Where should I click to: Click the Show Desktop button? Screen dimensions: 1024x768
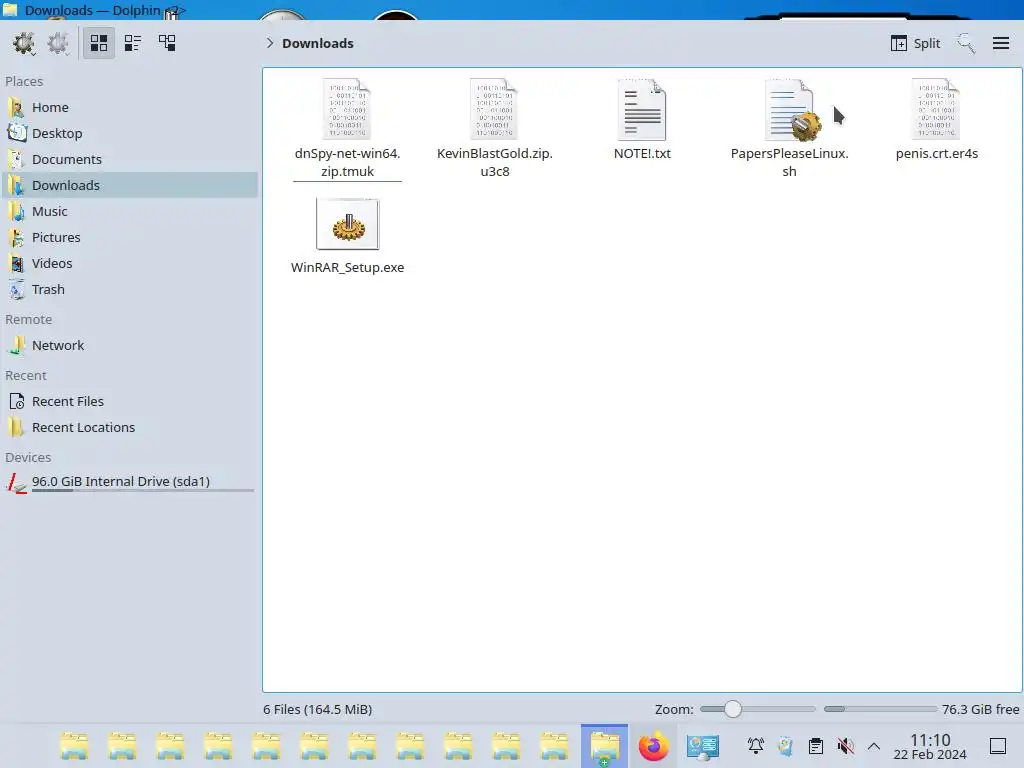click(x=998, y=746)
